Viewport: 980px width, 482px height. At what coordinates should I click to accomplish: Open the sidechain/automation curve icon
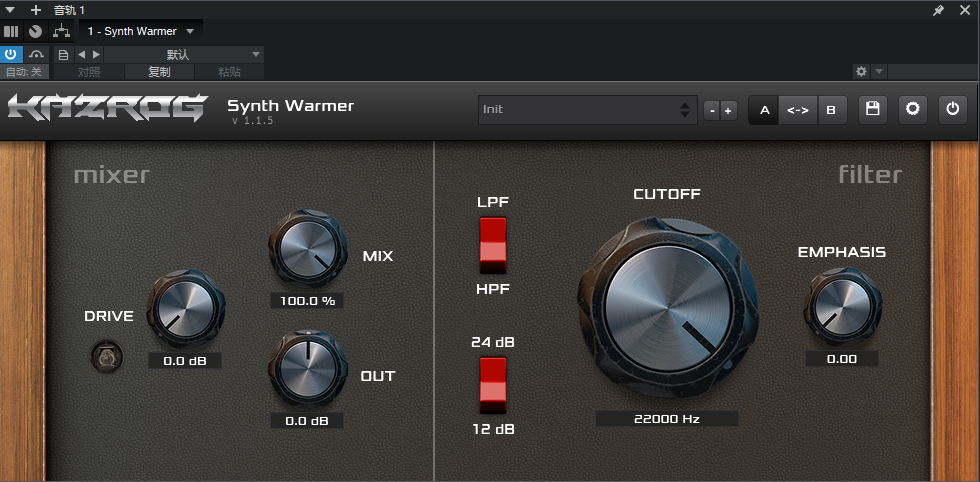tap(36, 54)
